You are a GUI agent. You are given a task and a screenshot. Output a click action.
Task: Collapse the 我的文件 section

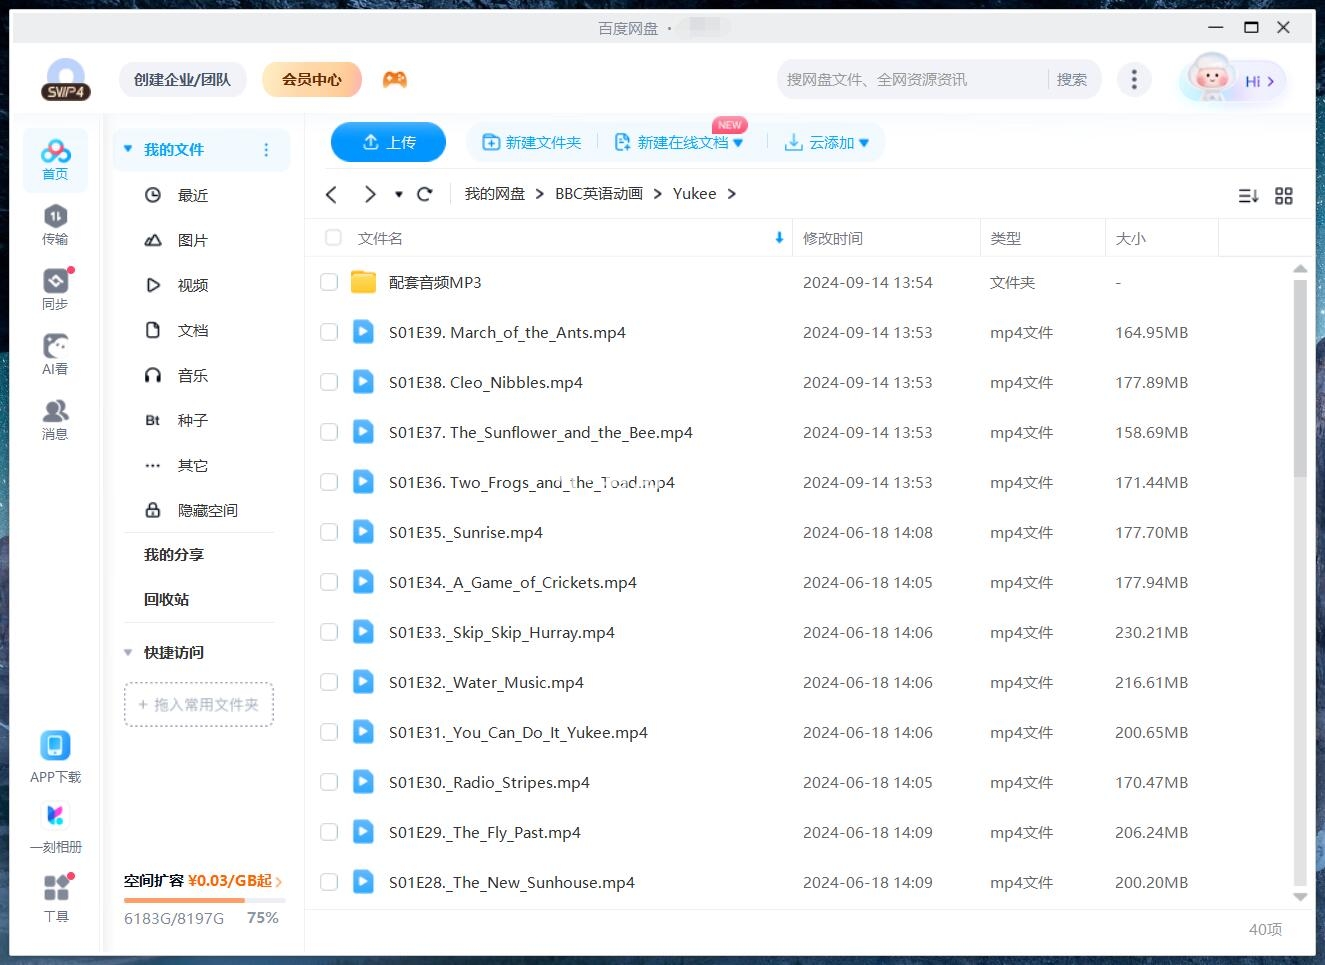pyautogui.click(x=127, y=148)
